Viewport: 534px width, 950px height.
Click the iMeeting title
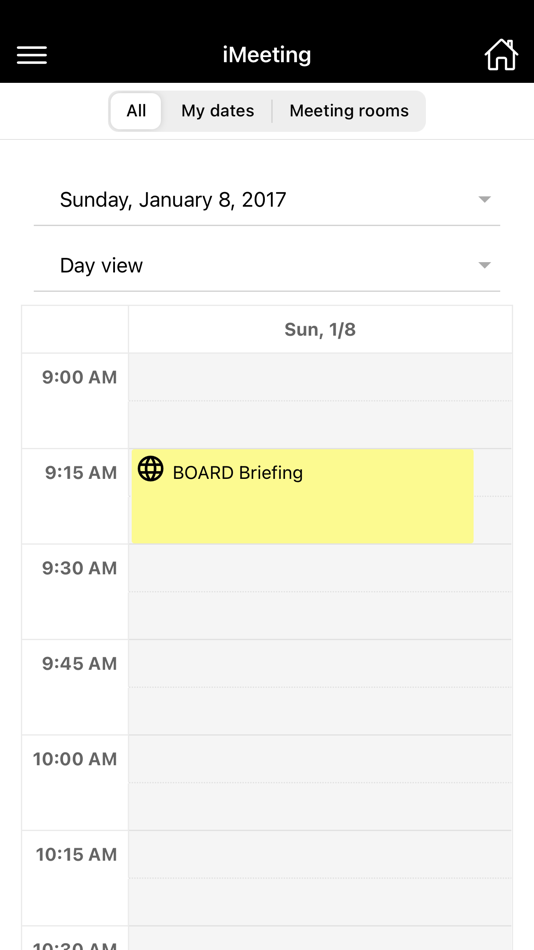tap(267, 55)
